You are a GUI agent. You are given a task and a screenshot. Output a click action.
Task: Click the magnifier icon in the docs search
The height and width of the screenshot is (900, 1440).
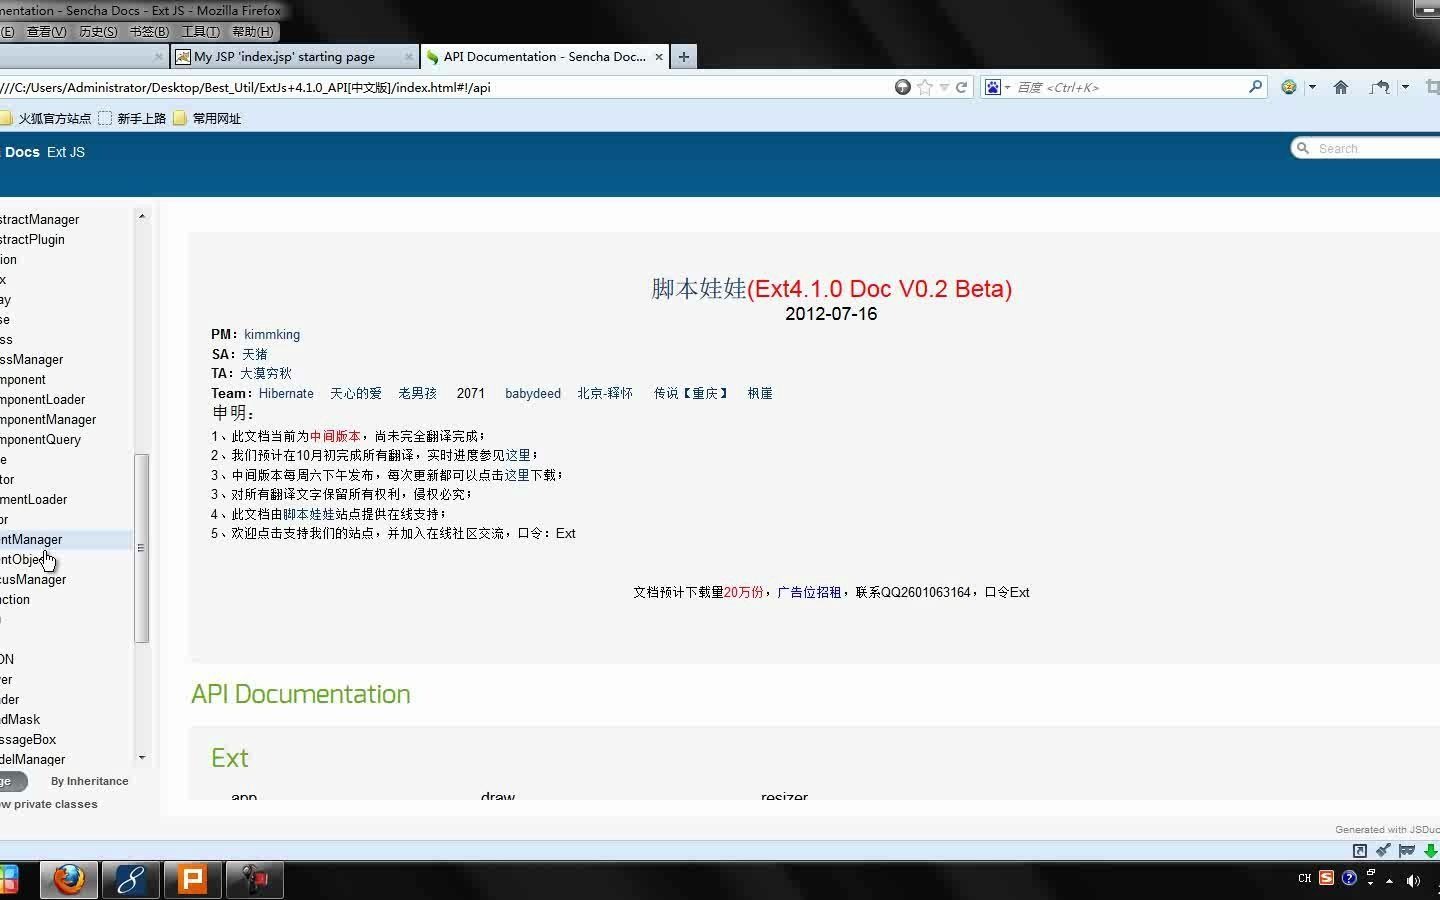1302,148
